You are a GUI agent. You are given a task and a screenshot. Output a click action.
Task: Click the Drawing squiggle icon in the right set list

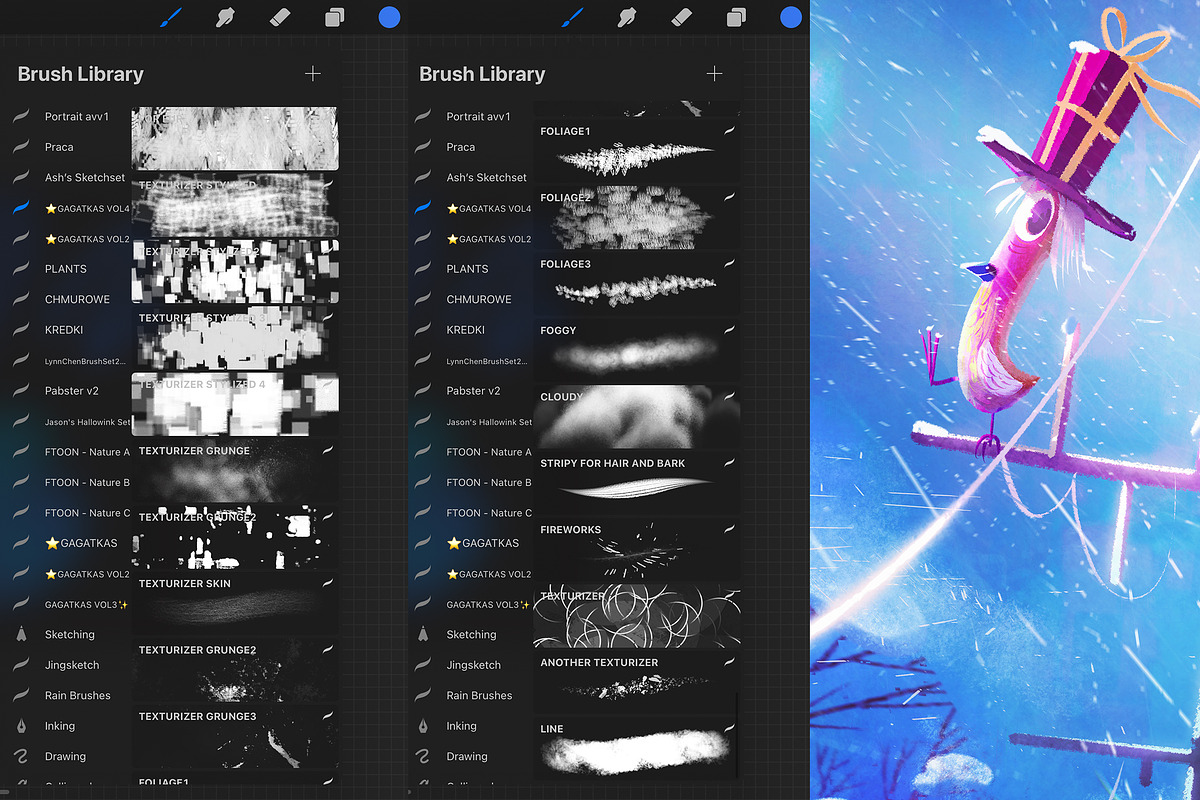click(424, 756)
